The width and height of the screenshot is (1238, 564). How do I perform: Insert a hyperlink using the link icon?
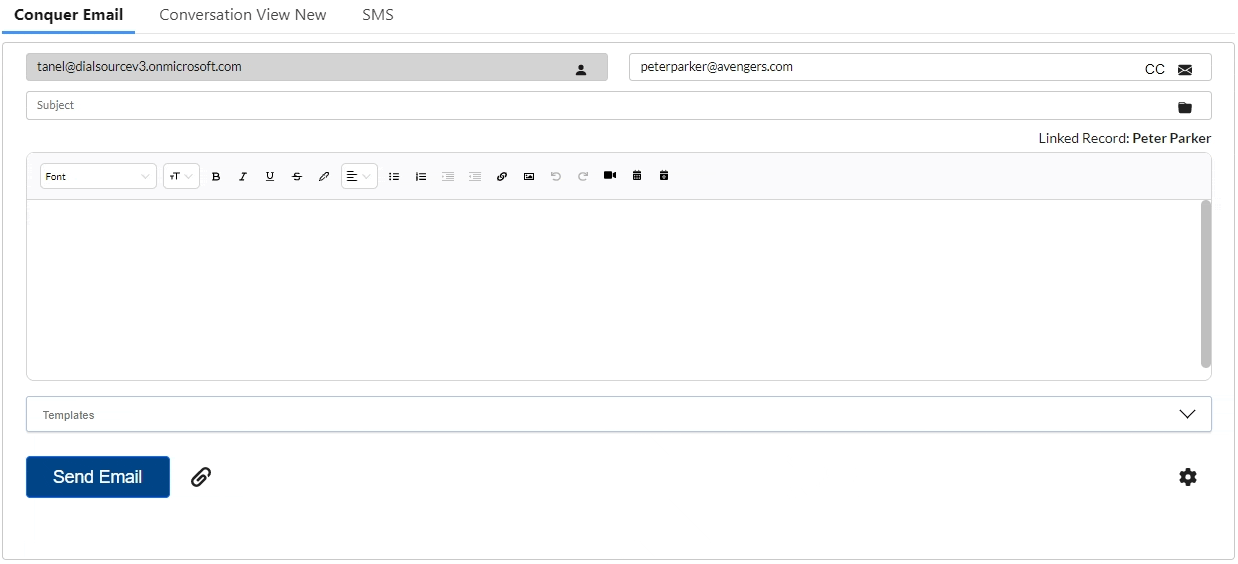coord(502,176)
